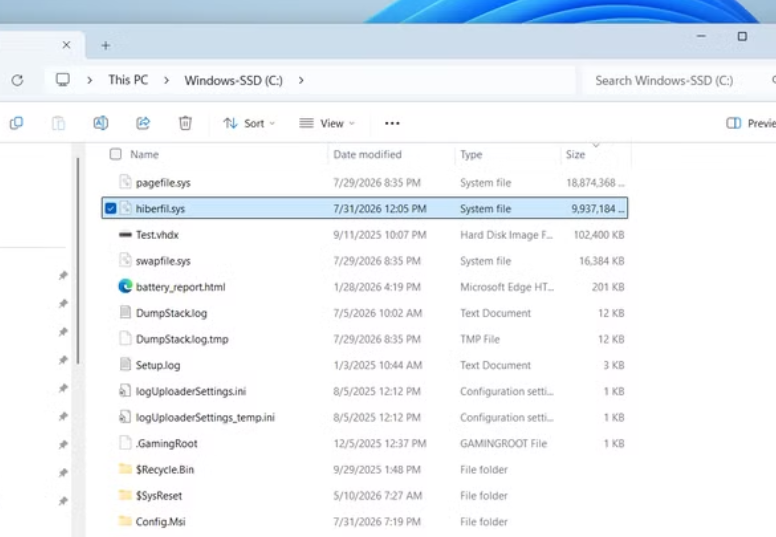Image resolution: width=776 pixels, height=537 pixels.
Task: Toggle the select-all checkbox beside Name
Action: pyautogui.click(x=115, y=154)
